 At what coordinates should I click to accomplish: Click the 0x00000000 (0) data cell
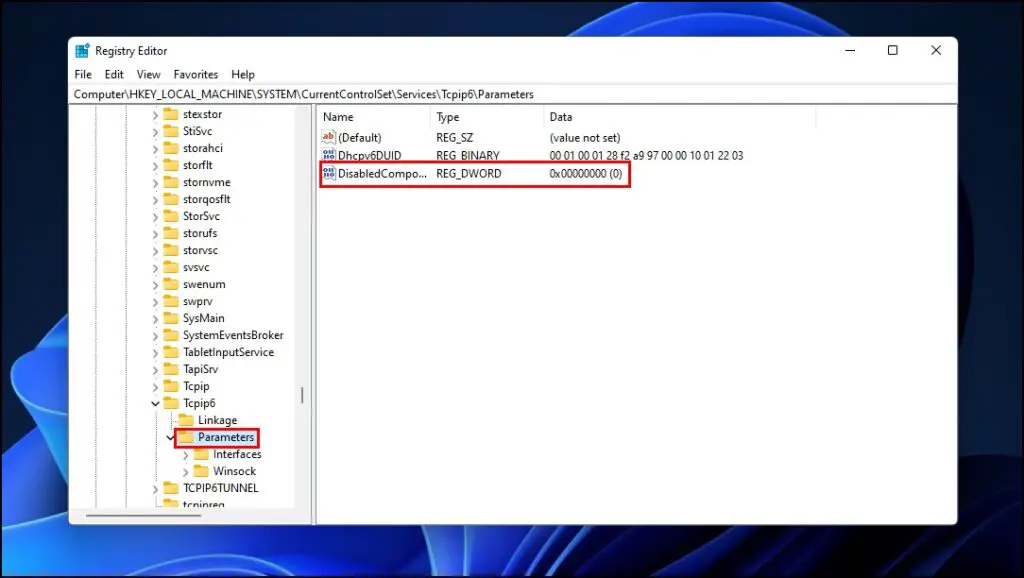(x=586, y=173)
